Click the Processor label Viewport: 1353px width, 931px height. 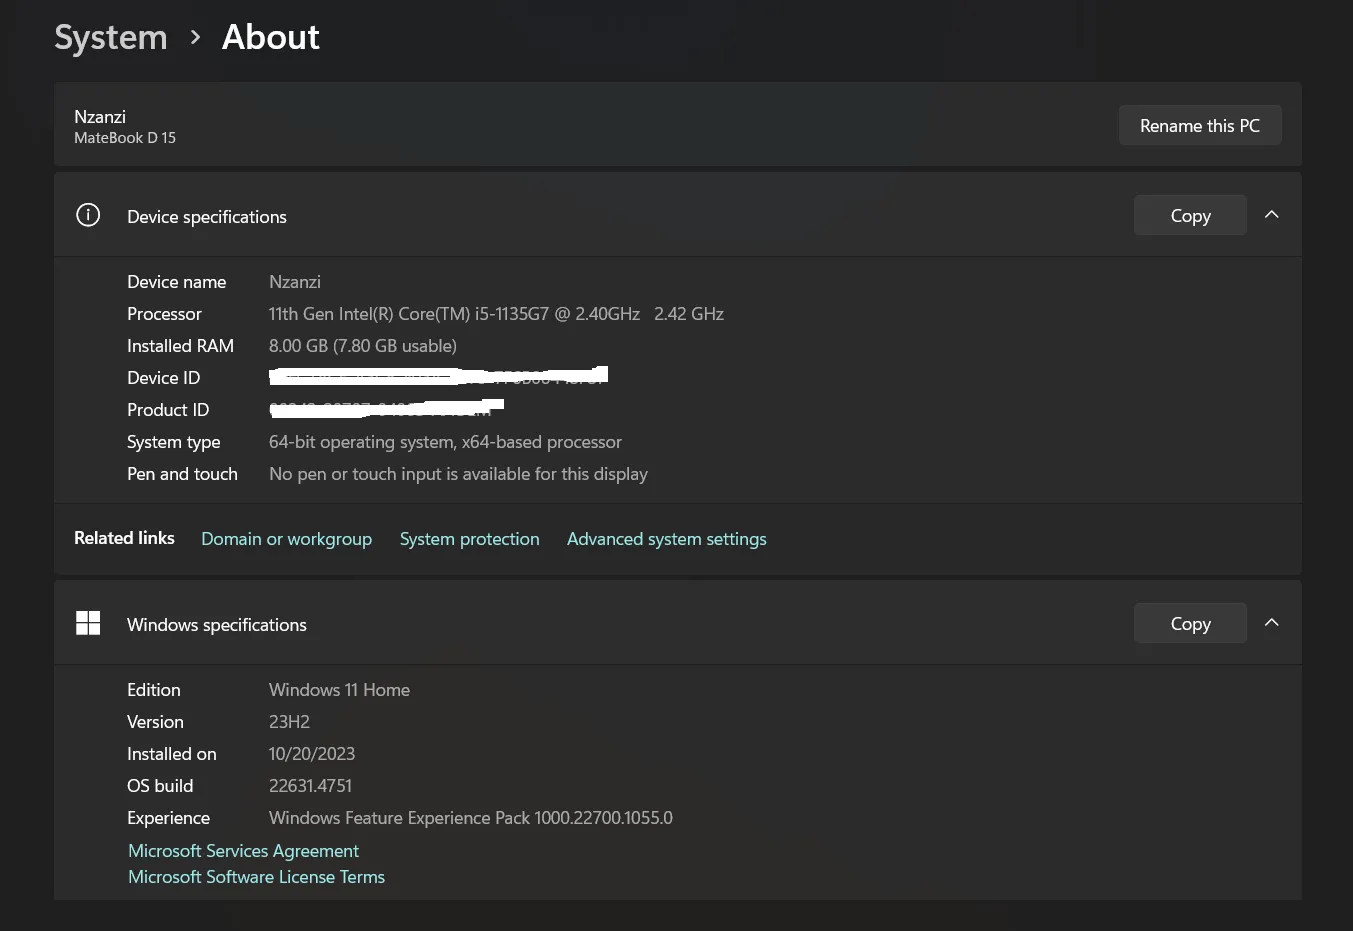point(164,314)
